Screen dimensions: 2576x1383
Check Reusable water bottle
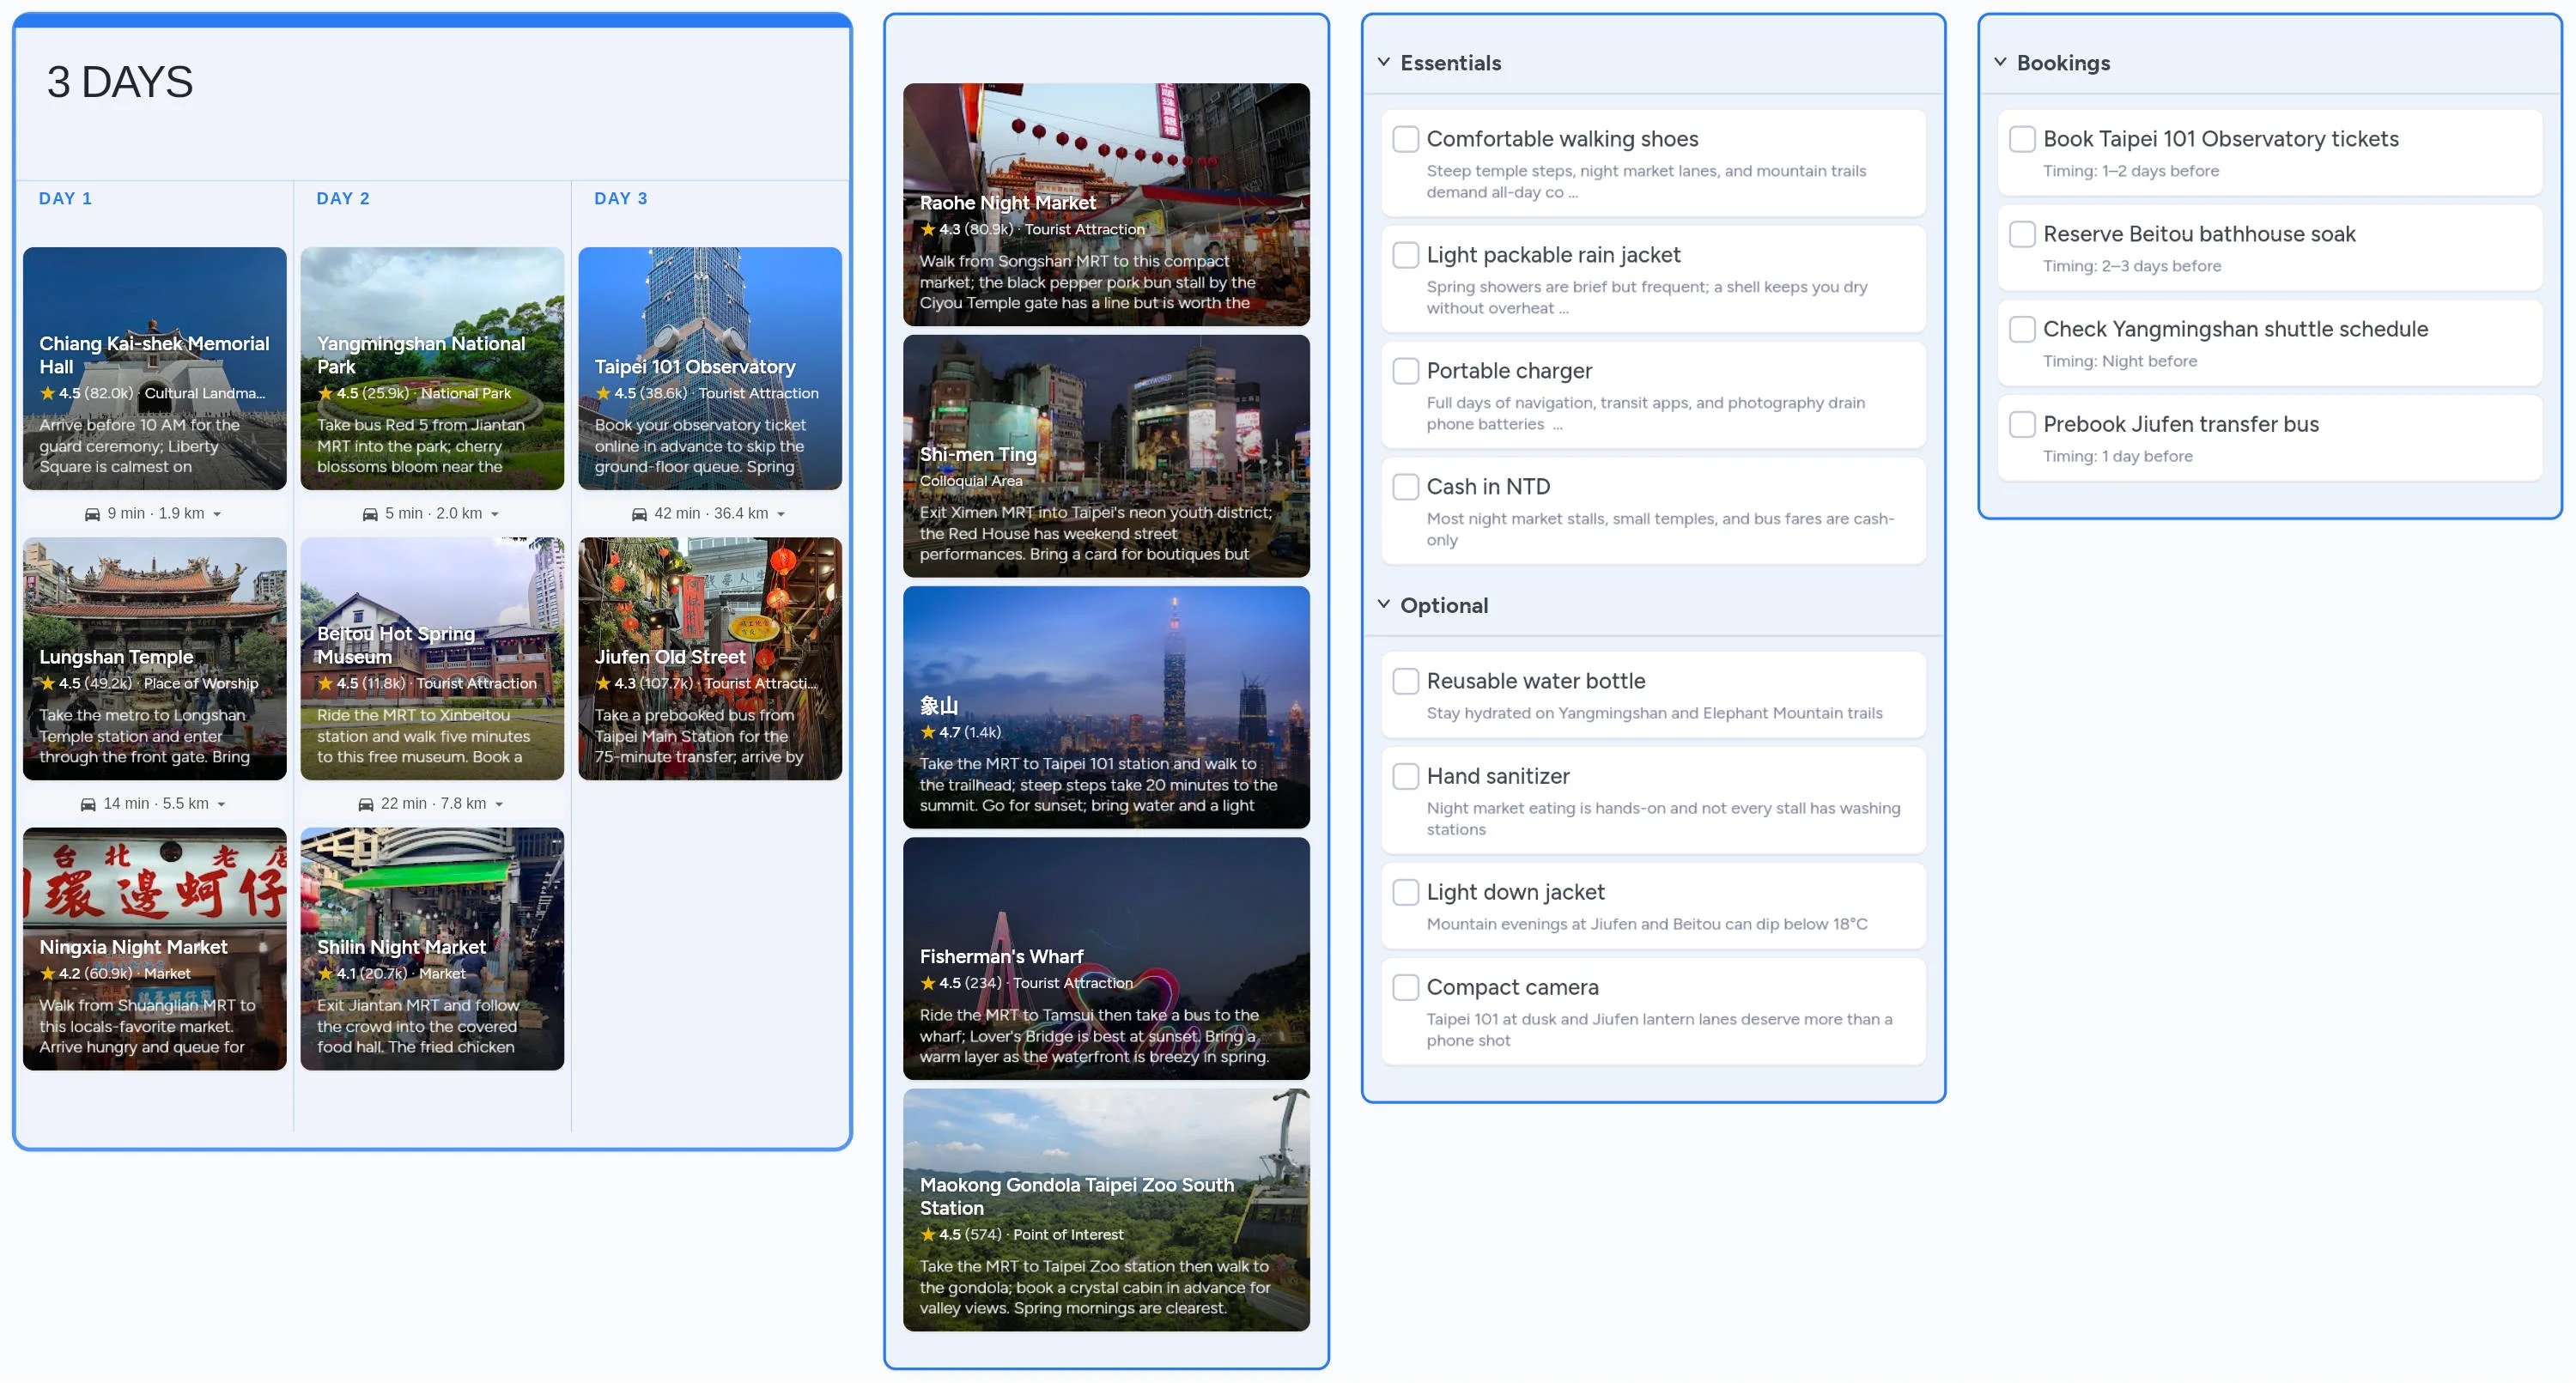[1406, 681]
